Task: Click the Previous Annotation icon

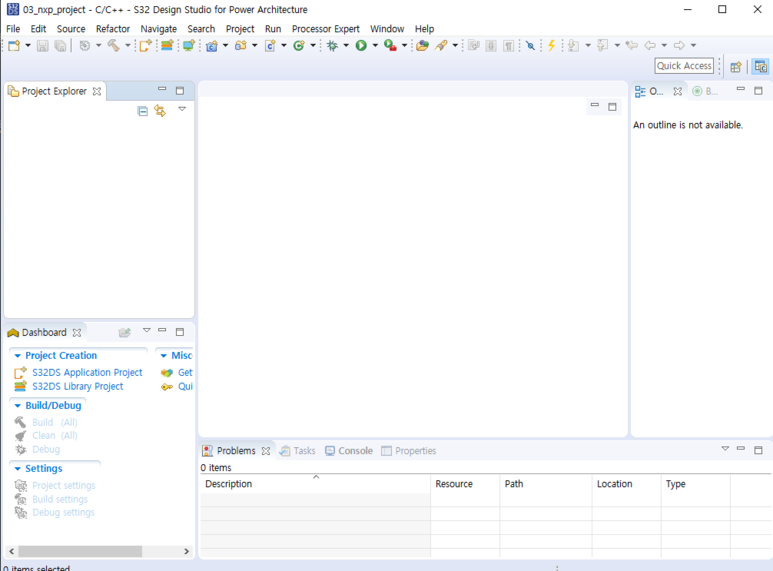Action: point(602,46)
